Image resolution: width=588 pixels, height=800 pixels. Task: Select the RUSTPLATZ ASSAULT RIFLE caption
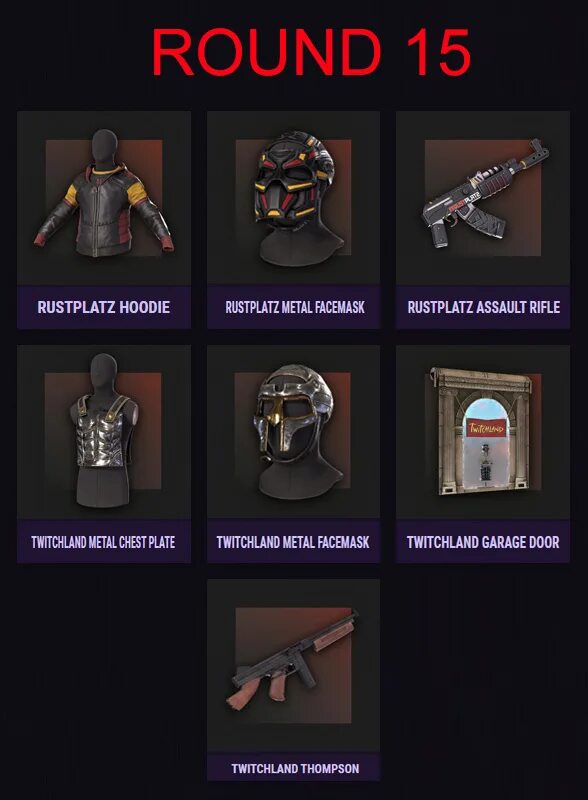click(x=483, y=307)
